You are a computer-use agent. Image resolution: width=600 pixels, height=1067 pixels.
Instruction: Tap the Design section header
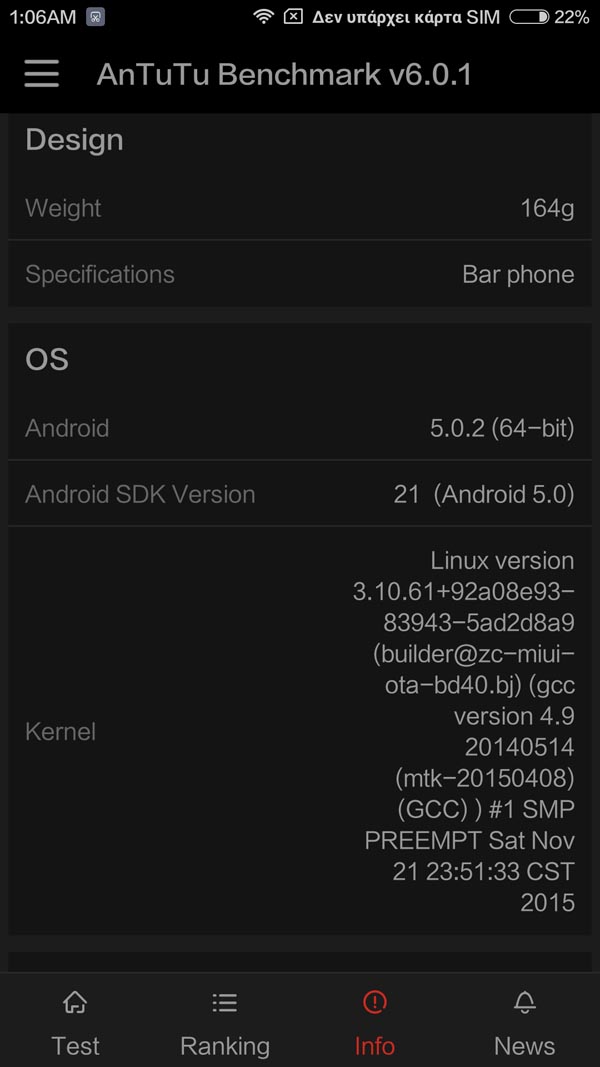pyautogui.click(x=74, y=141)
